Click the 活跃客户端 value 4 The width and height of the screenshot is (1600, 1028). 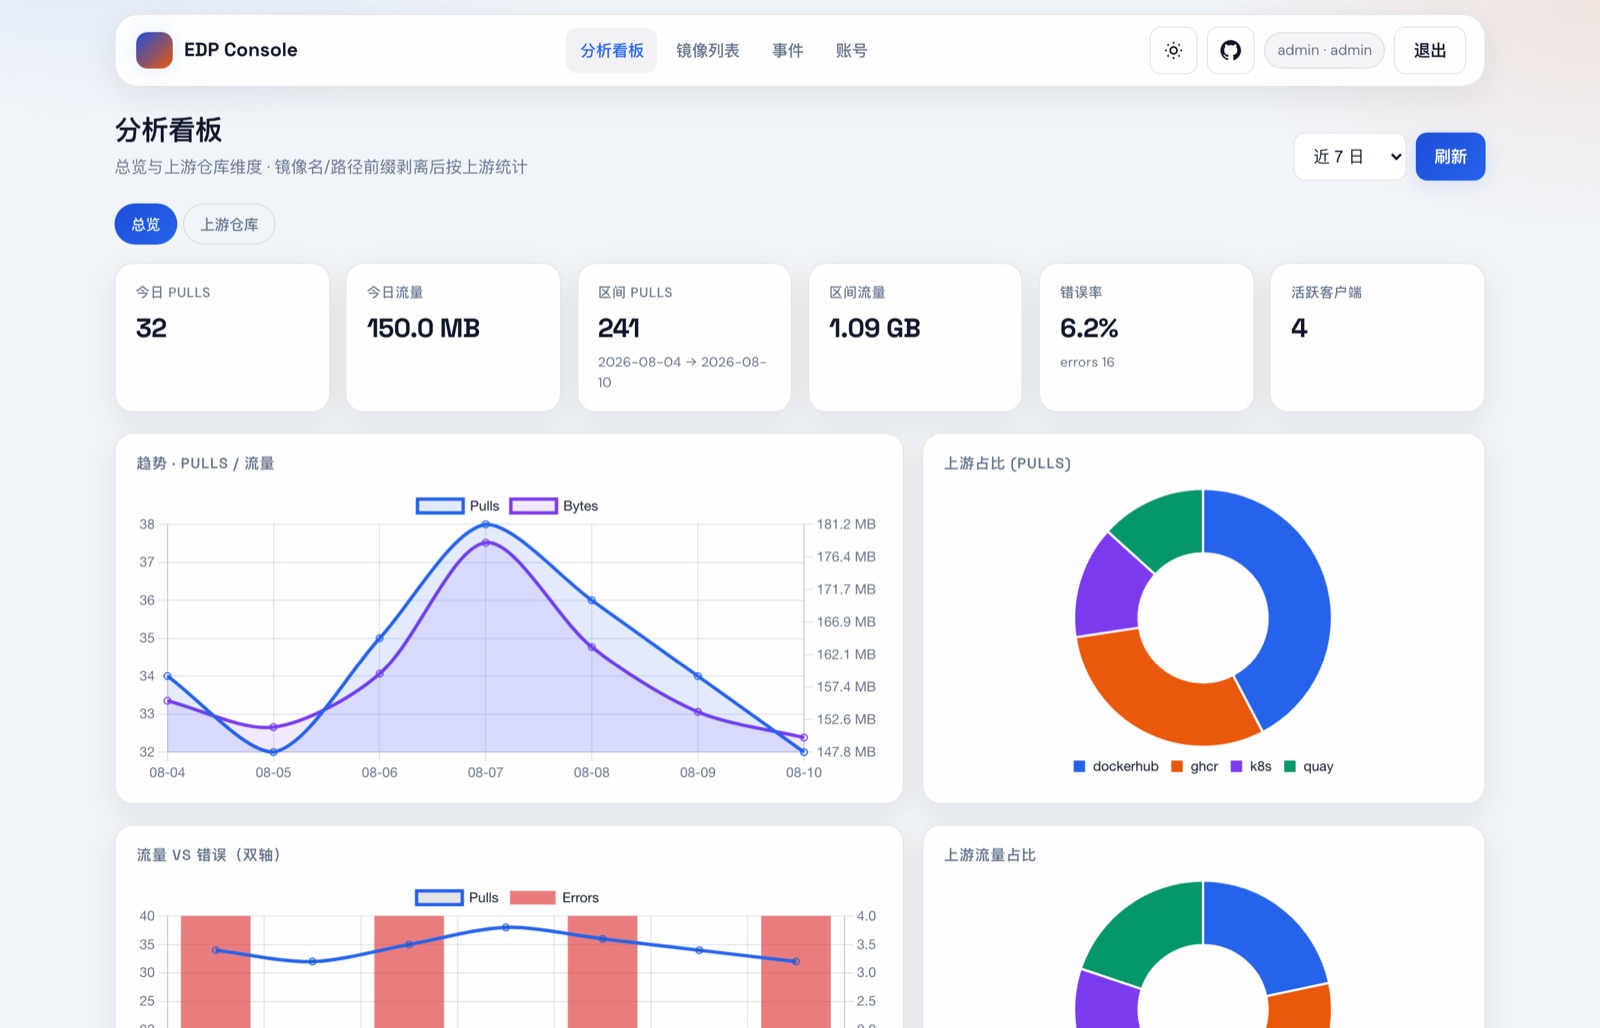1299,328
